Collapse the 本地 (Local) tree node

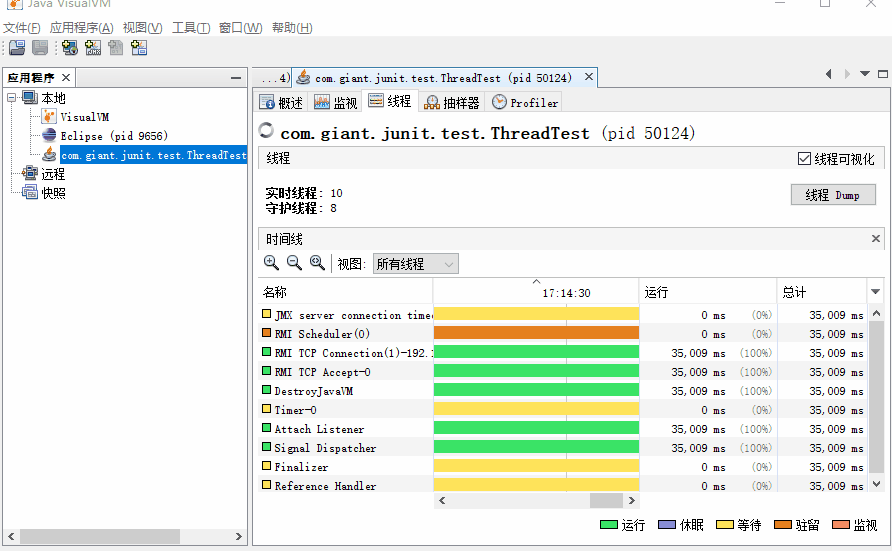point(11,98)
